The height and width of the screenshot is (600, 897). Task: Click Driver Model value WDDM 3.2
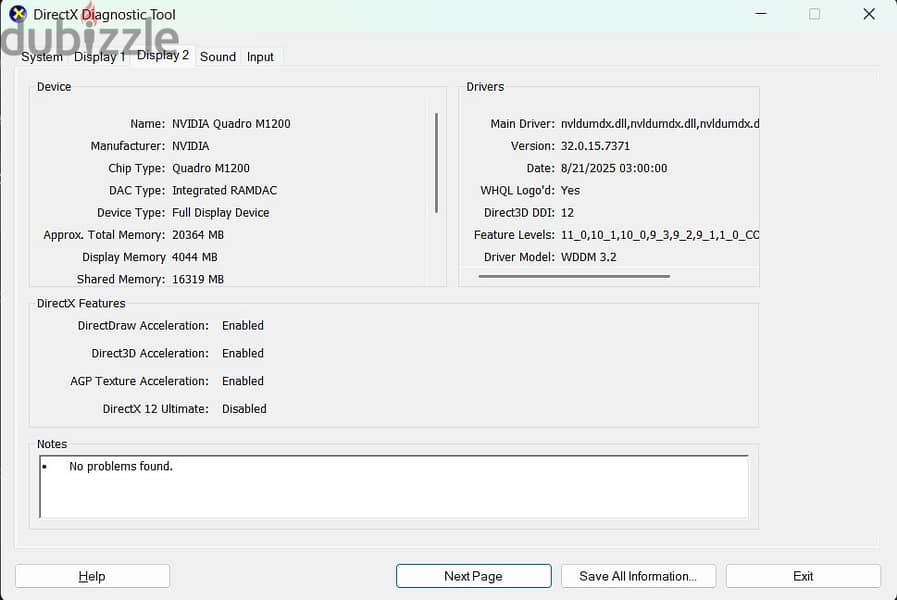589,257
